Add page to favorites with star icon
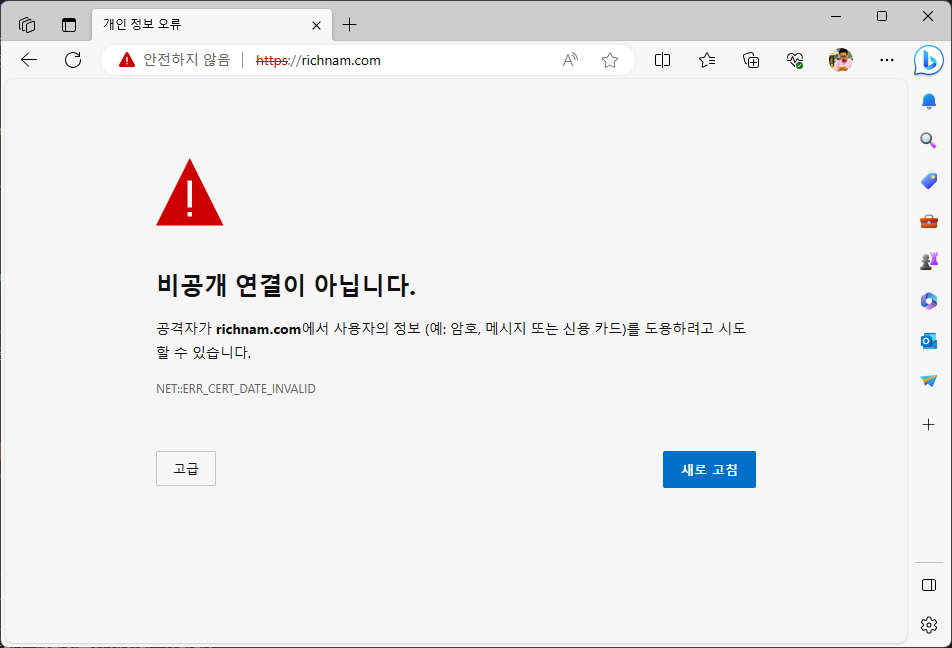This screenshot has width=952, height=648. [x=610, y=60]
